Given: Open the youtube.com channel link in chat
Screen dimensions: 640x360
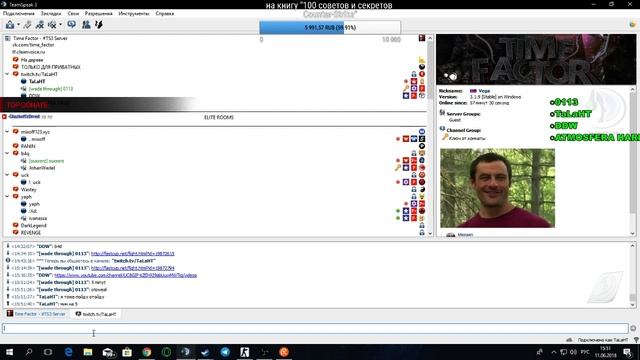Looking at the screenshot, I should [125, 275].
